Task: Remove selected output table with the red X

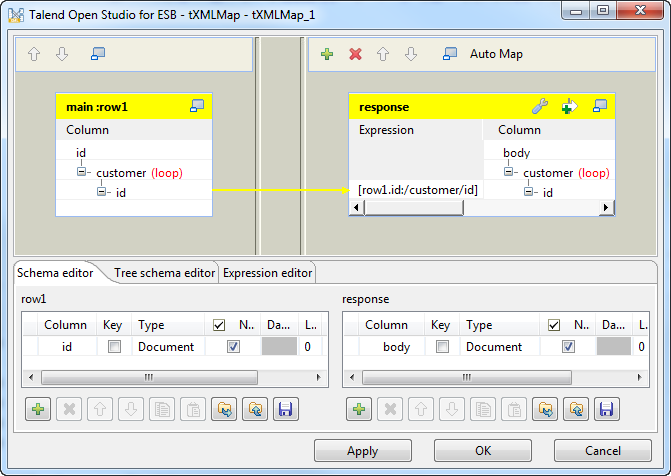Action: 355,54
